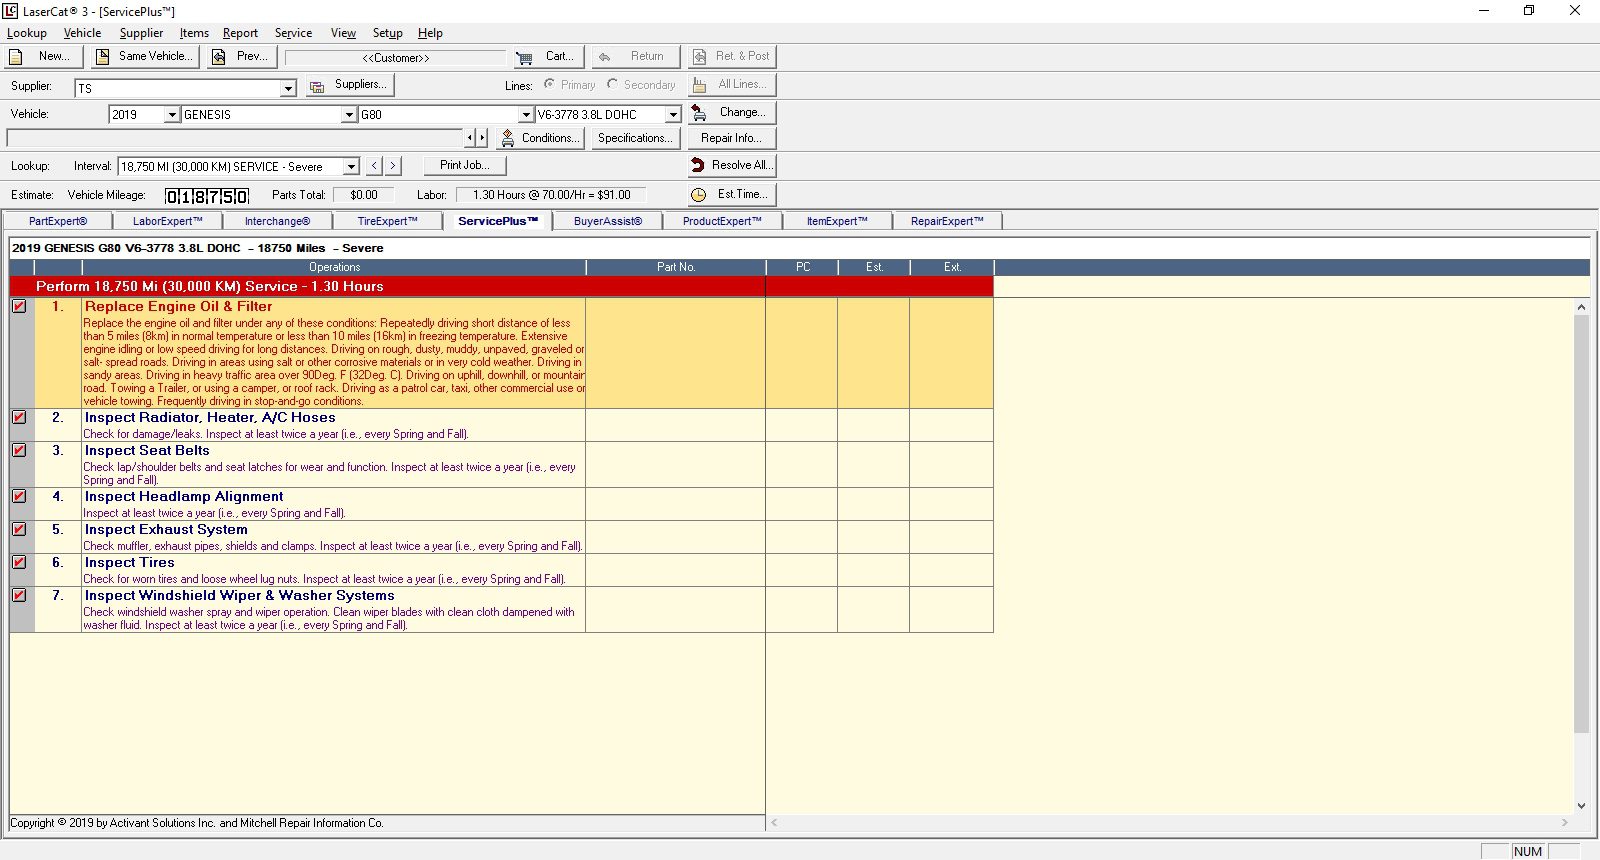This screenshot has width=1600, height=860.
Task: Click the Repair Info button
Action: [x=731, y=138]
